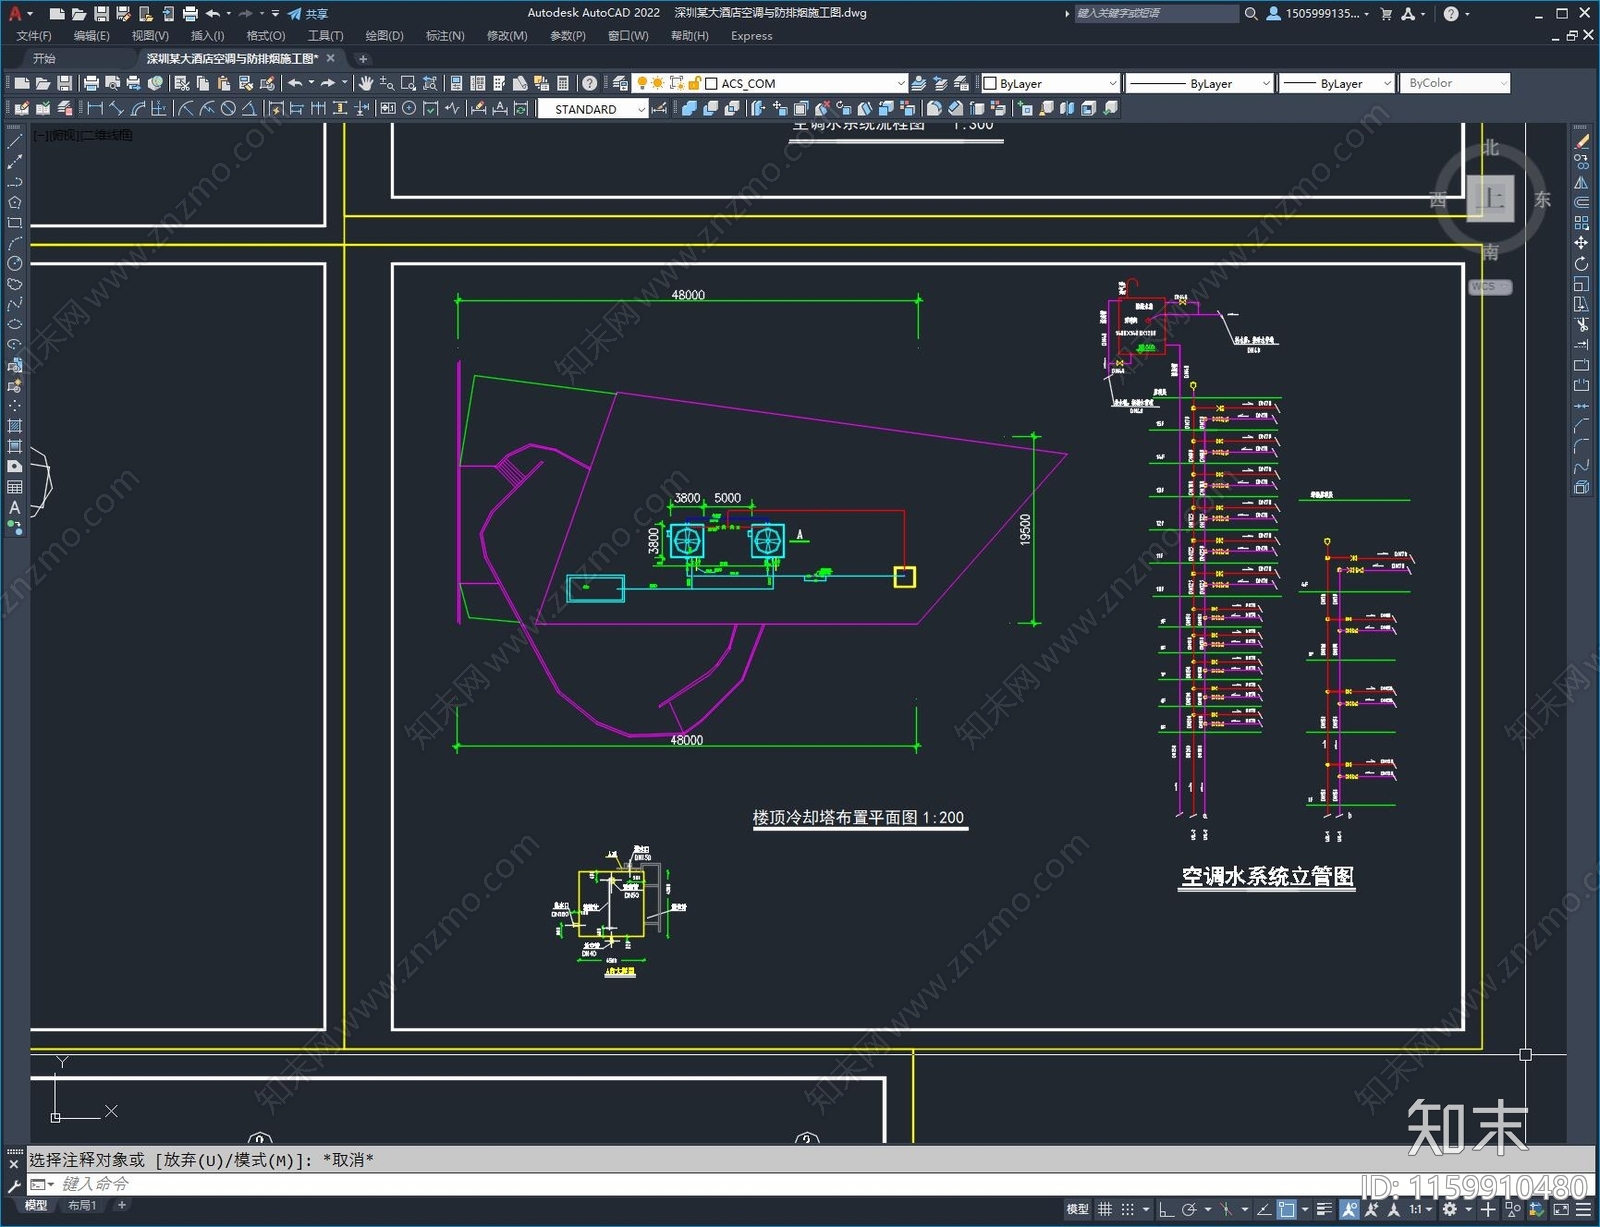Click the command line input field
The width and height of the screenshot is (1600, 1227).
pos(700,1184)
